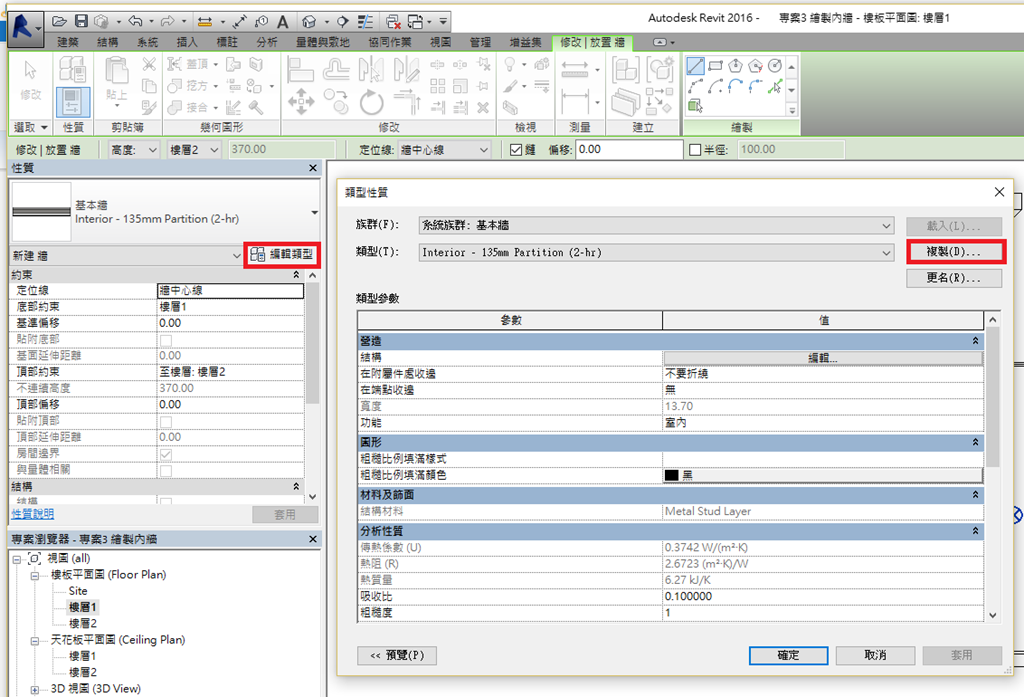Toggle the Thin Lines icon
This screenshot has width=1024, height=697.
coord(365,22)
